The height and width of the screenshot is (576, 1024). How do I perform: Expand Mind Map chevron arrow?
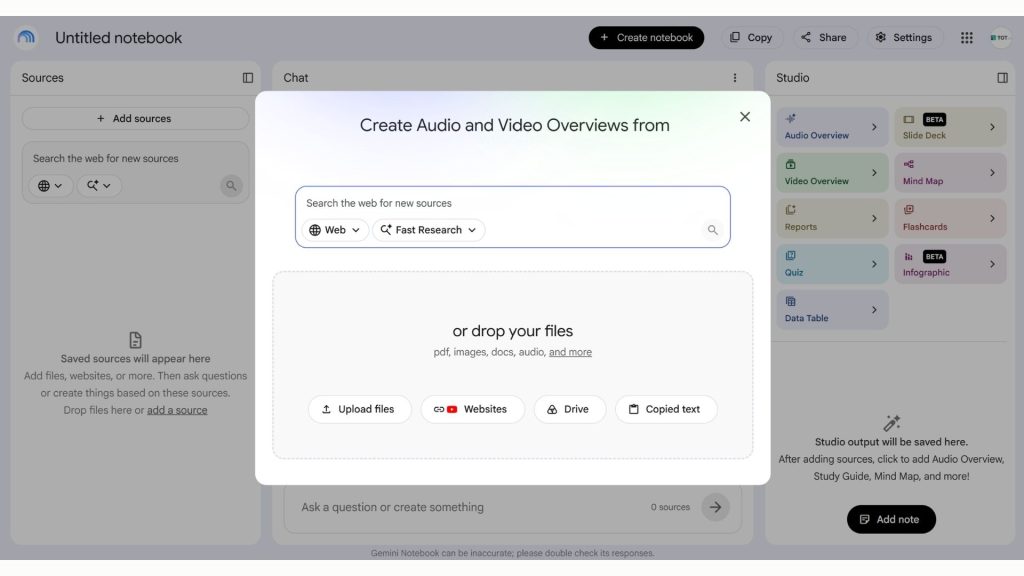click(992, 172)
